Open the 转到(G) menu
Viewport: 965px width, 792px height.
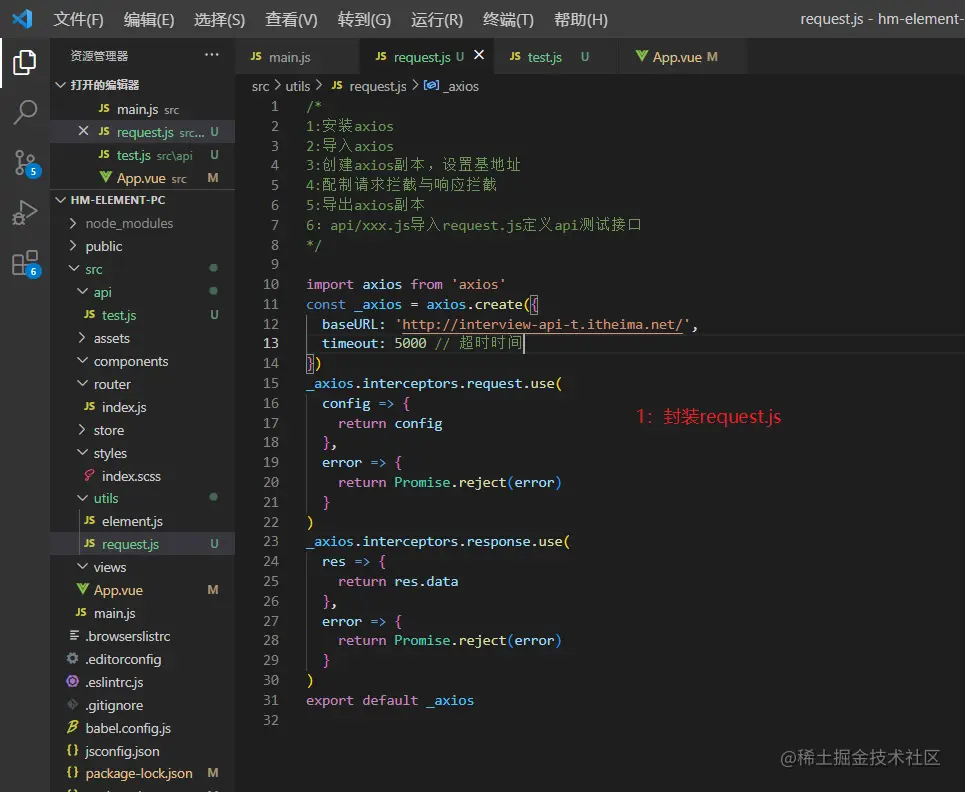364,20
